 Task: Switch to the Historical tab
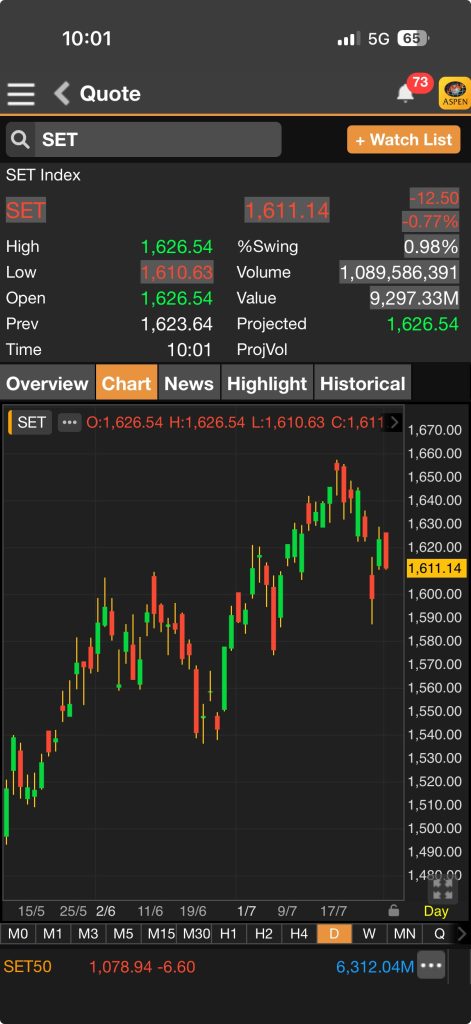[363, 383]
